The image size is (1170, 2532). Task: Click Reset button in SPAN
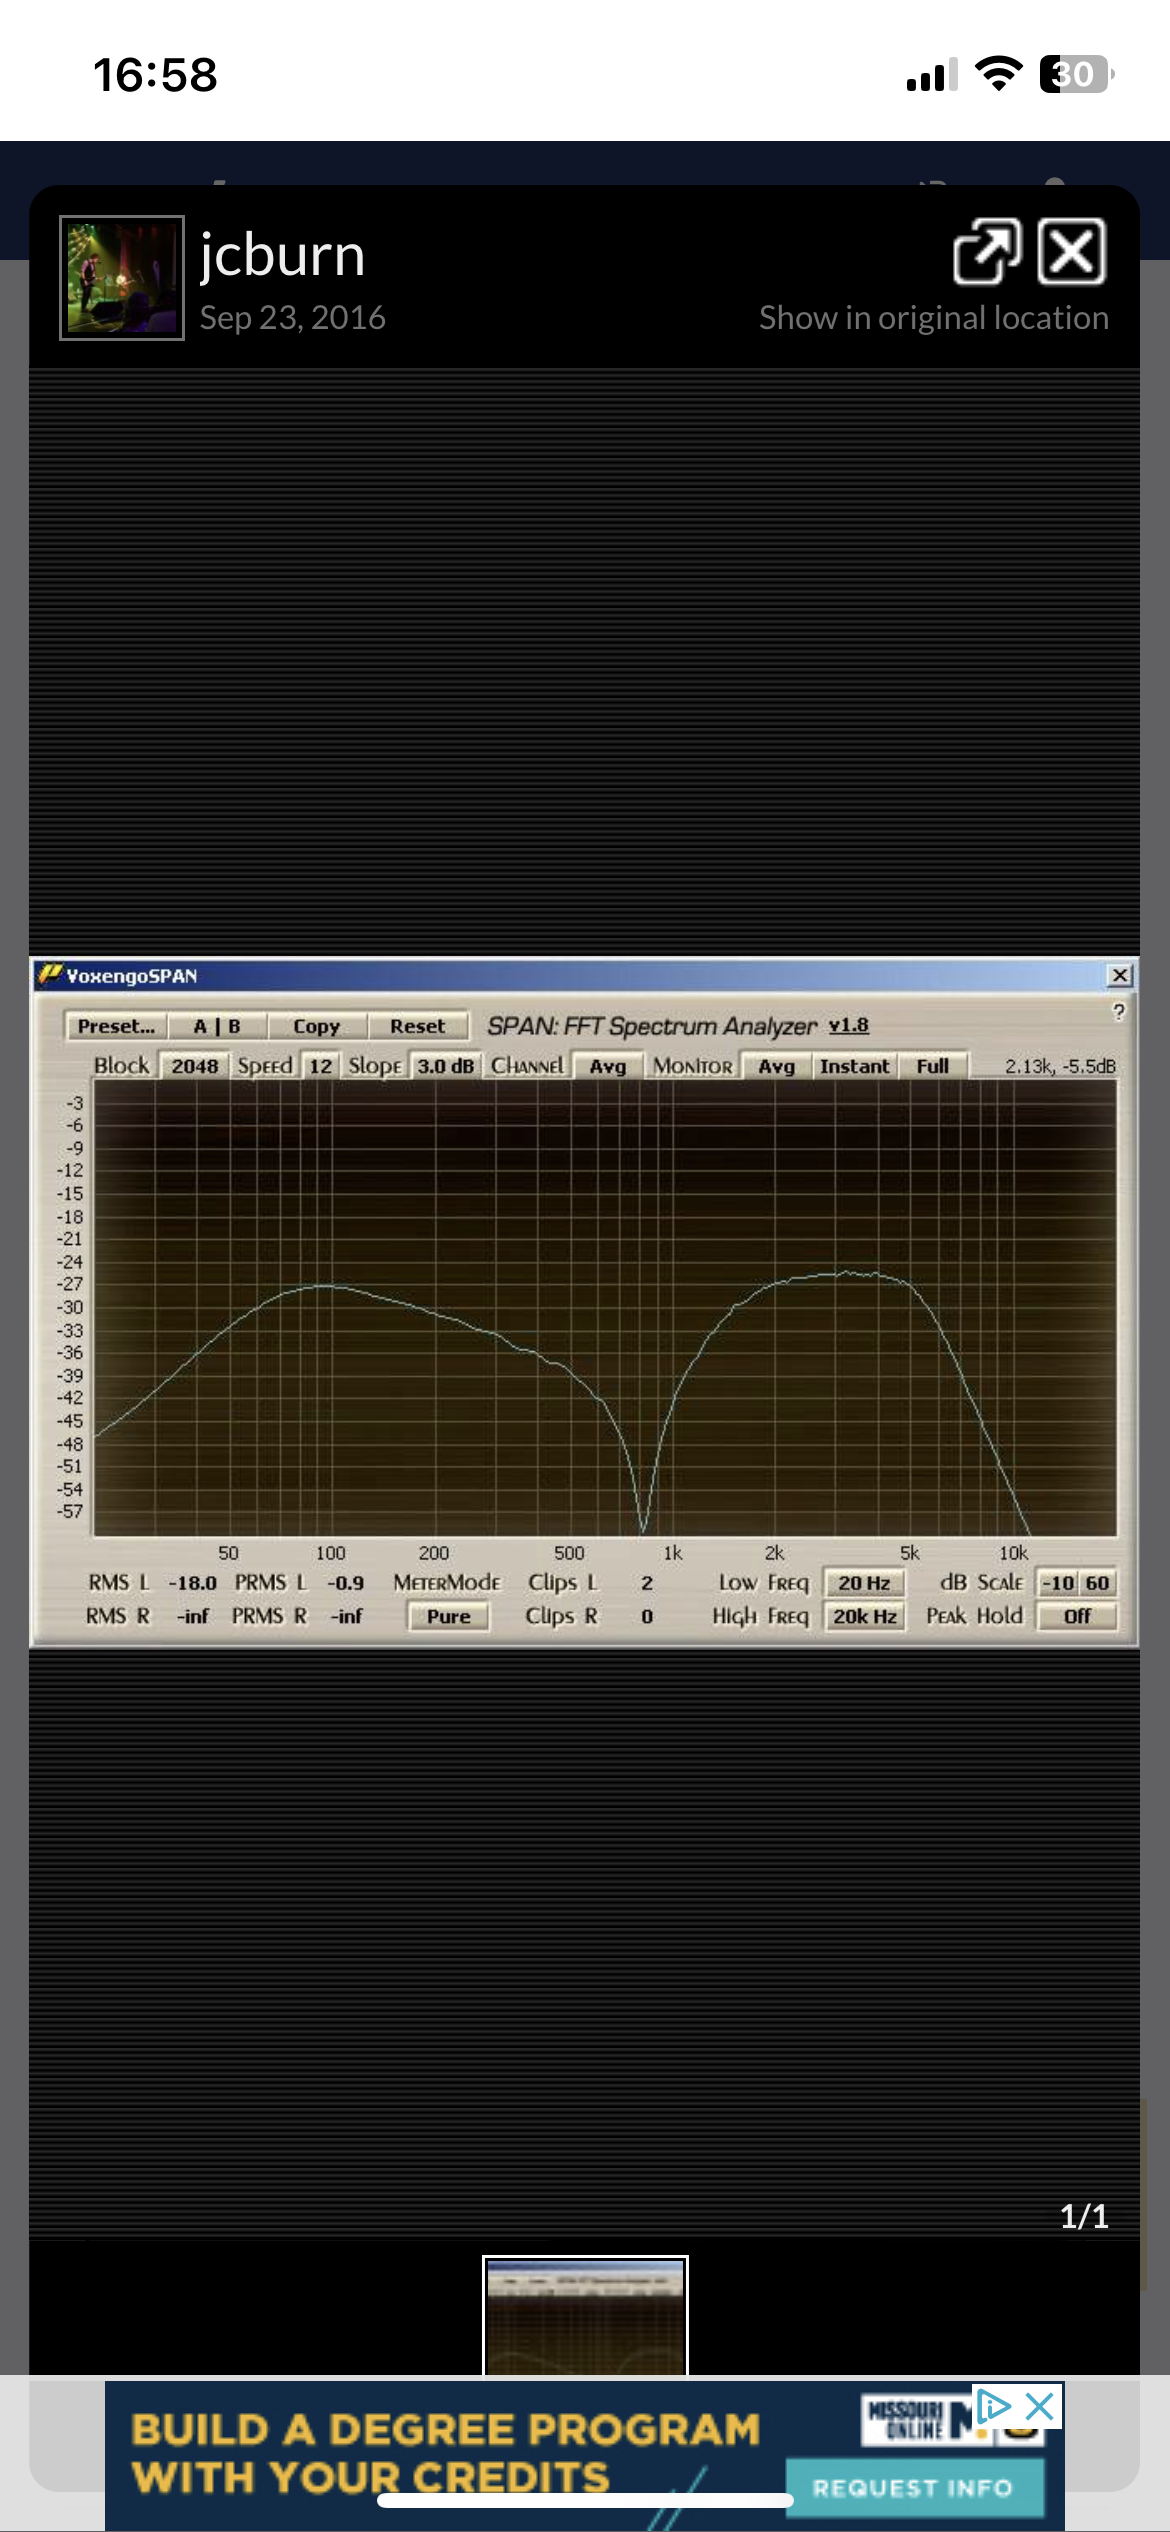click(x=417, y=1026)
